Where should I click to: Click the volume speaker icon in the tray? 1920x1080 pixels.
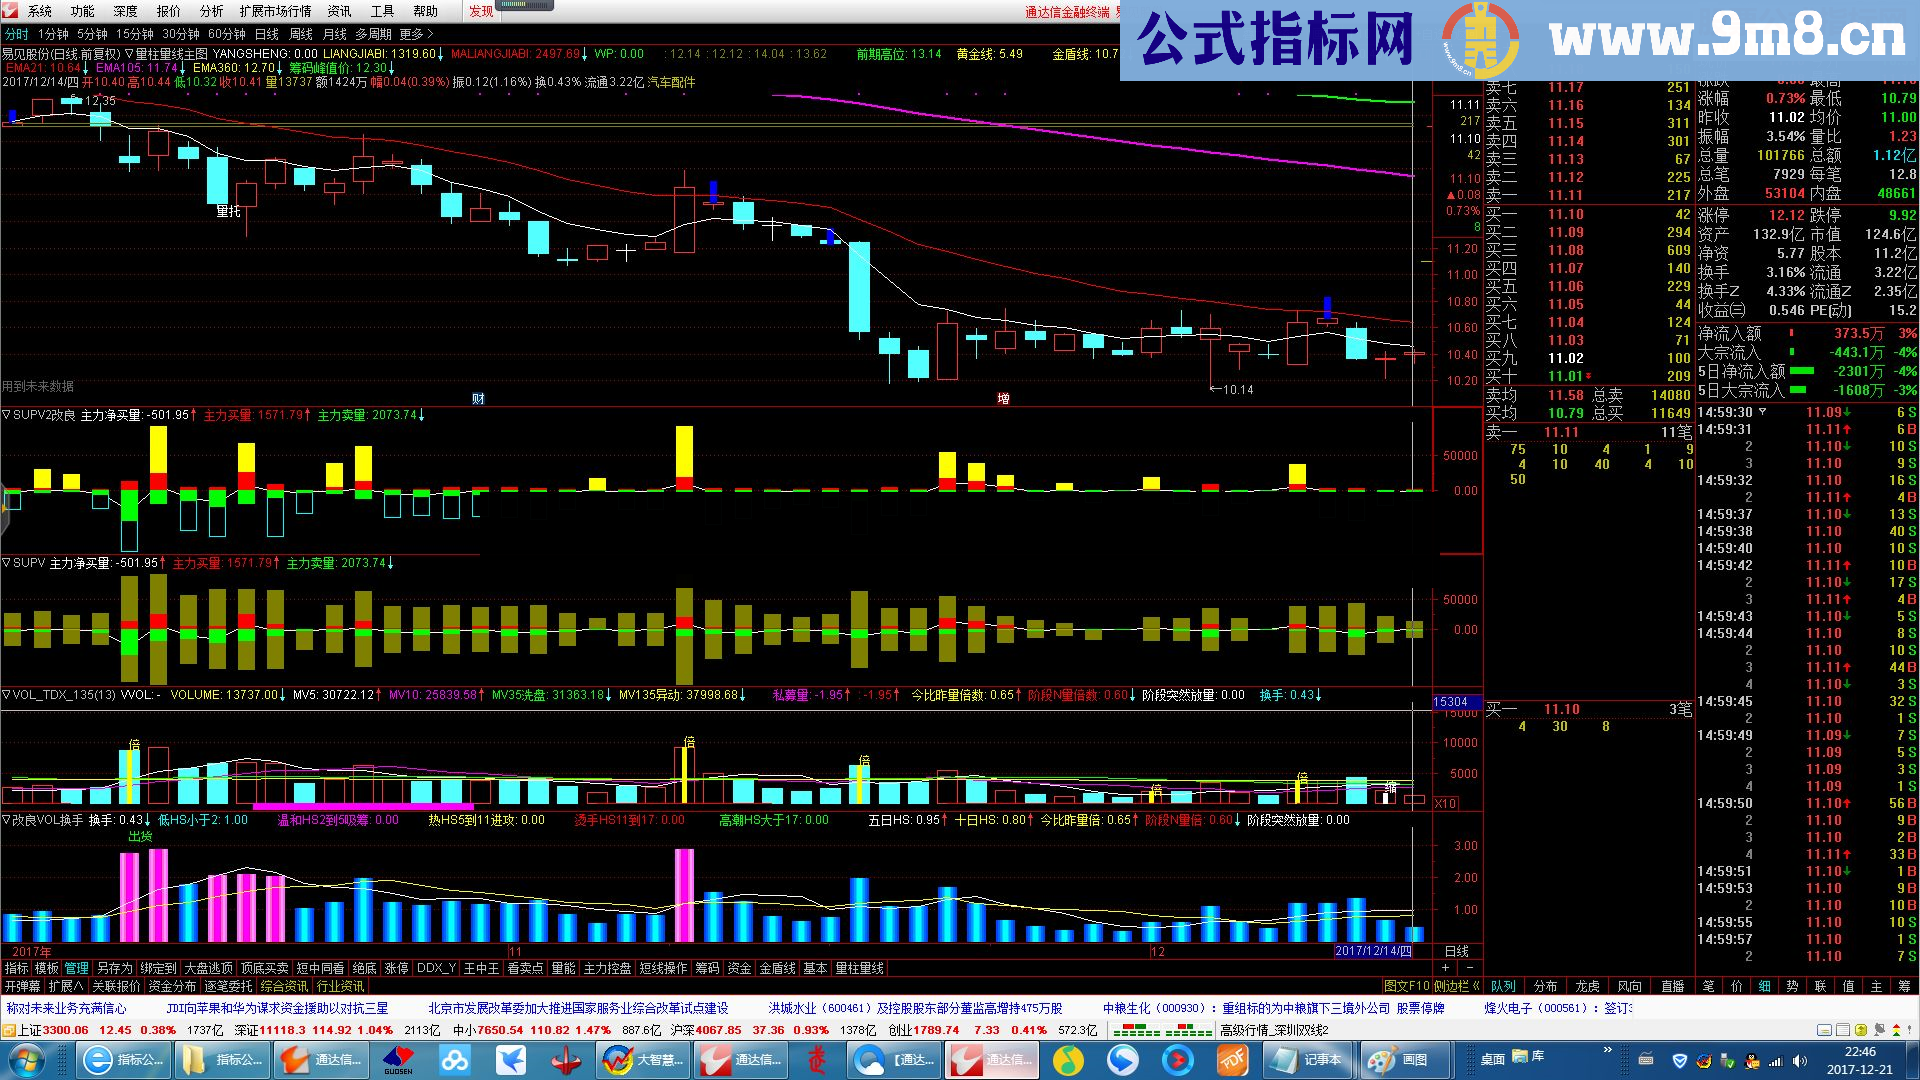[1800, 1062]
